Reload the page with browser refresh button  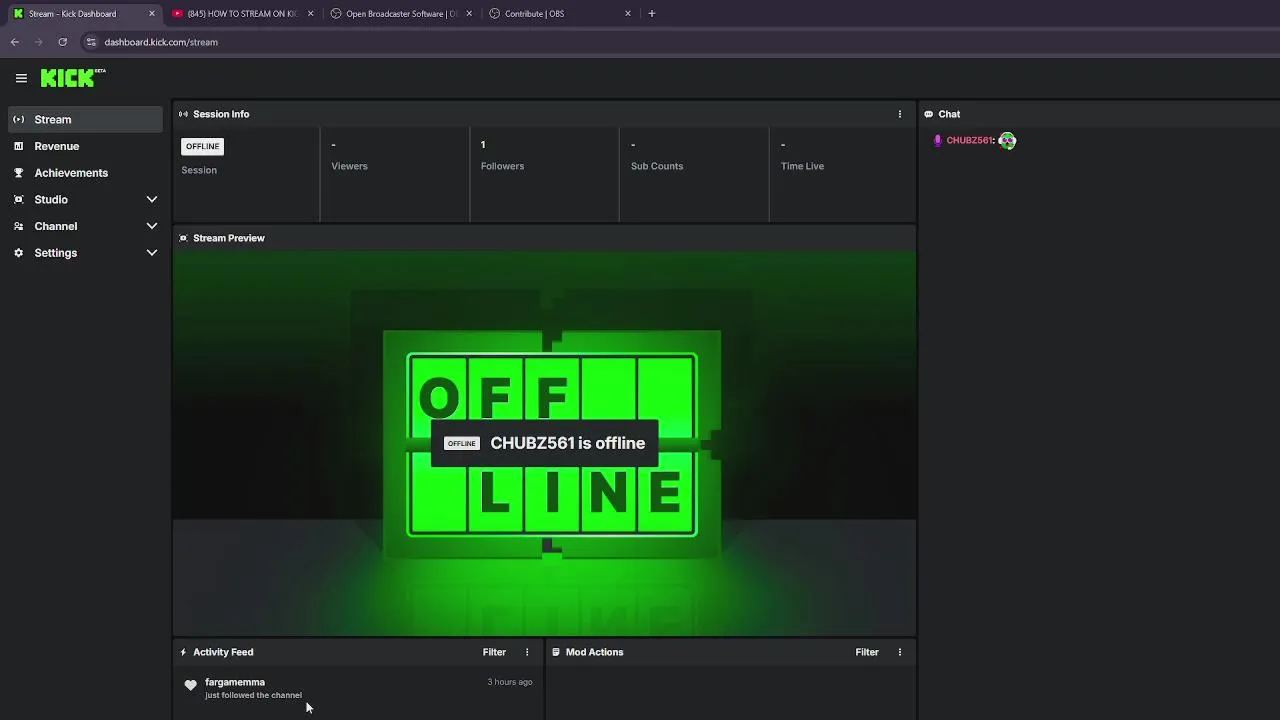click(x=62, y=42)
